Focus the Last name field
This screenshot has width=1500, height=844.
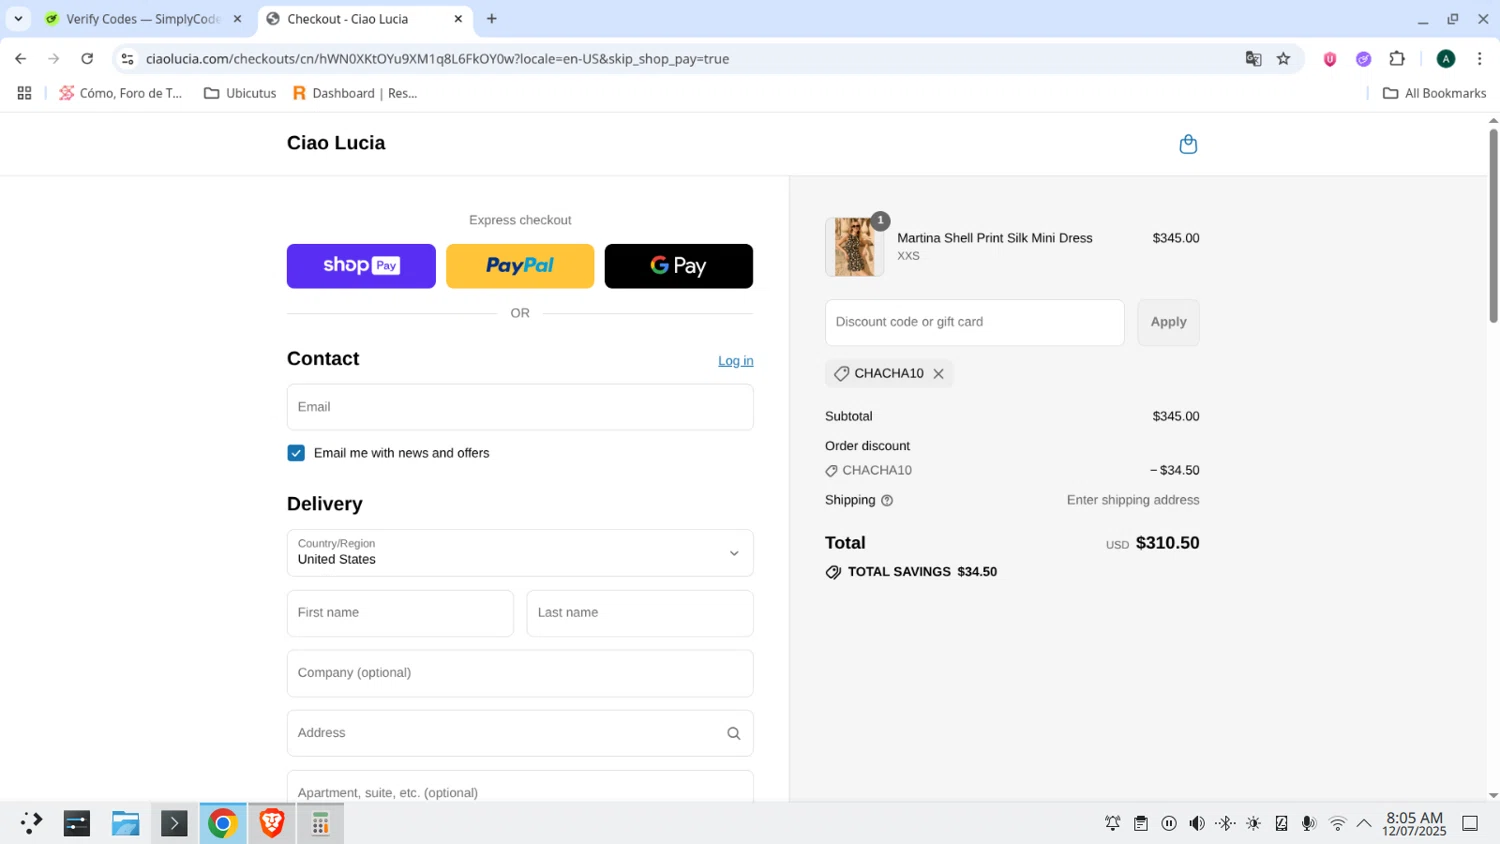point(640,613)
